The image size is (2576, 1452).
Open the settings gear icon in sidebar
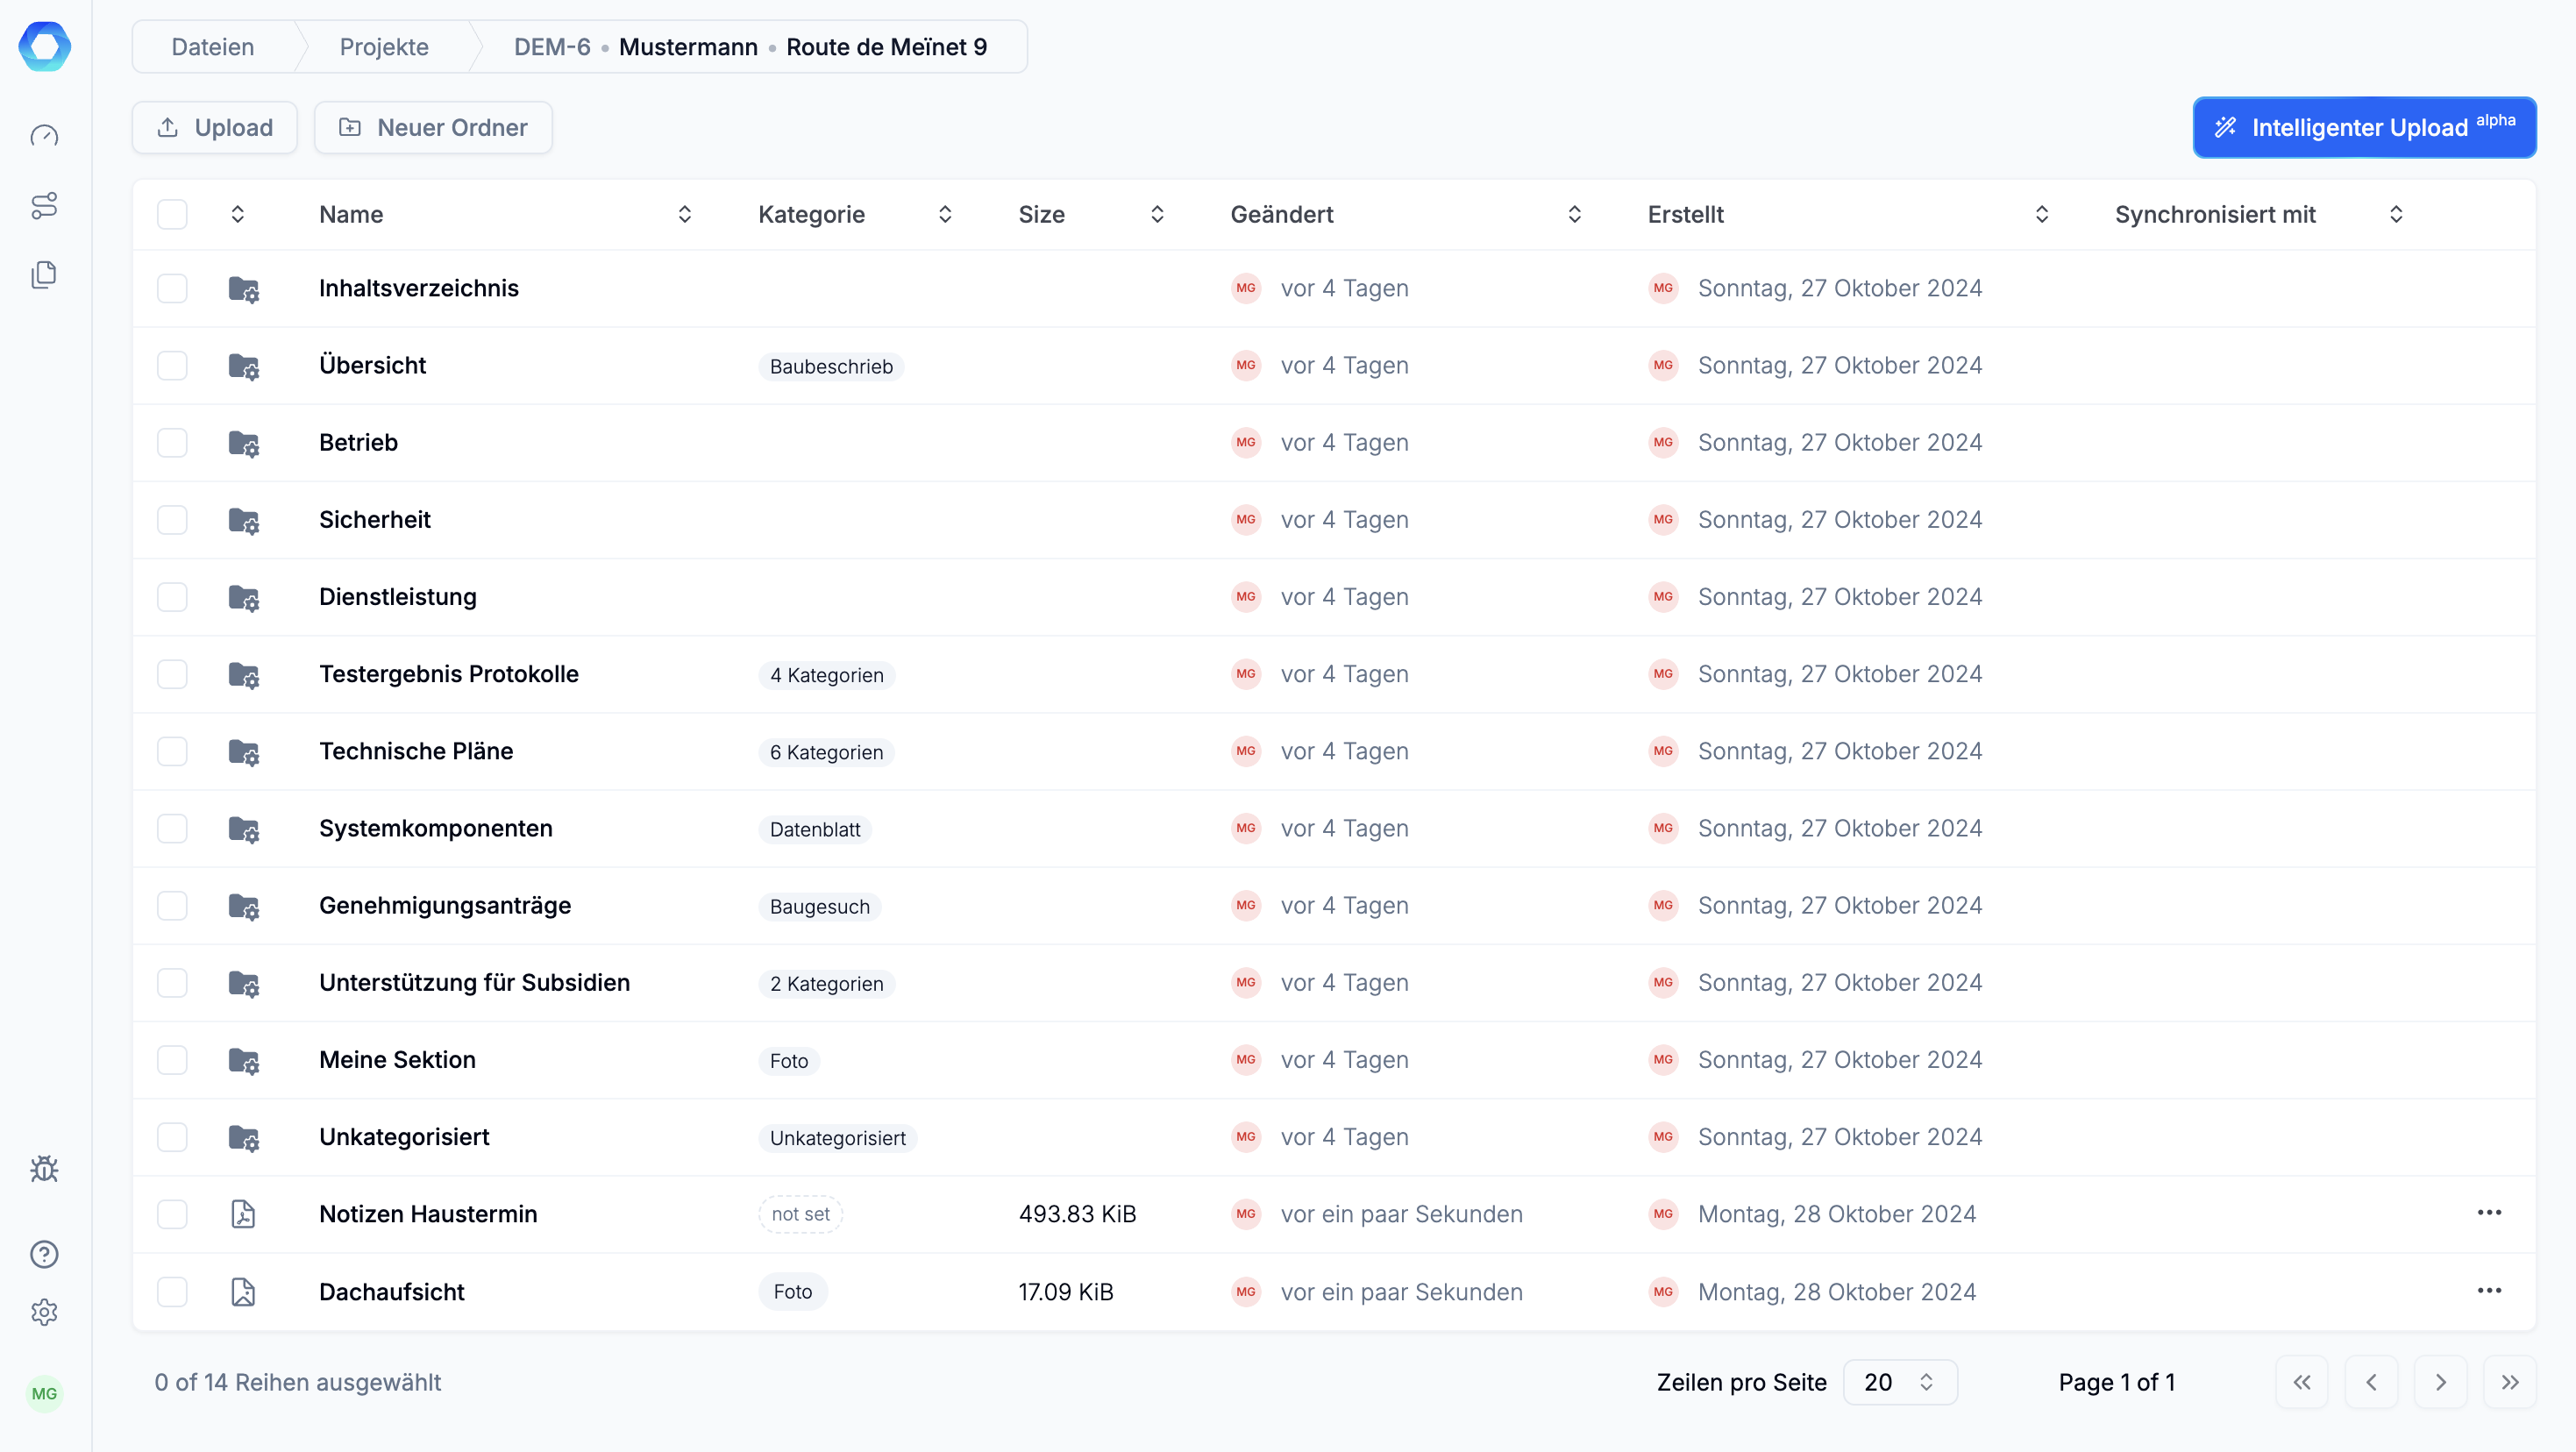pyautogui.click(x=45, y=1312)
